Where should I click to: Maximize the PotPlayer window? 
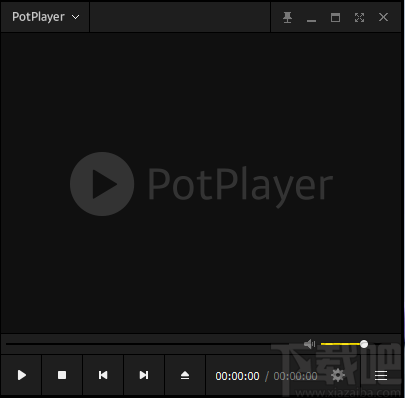(335, 17)
